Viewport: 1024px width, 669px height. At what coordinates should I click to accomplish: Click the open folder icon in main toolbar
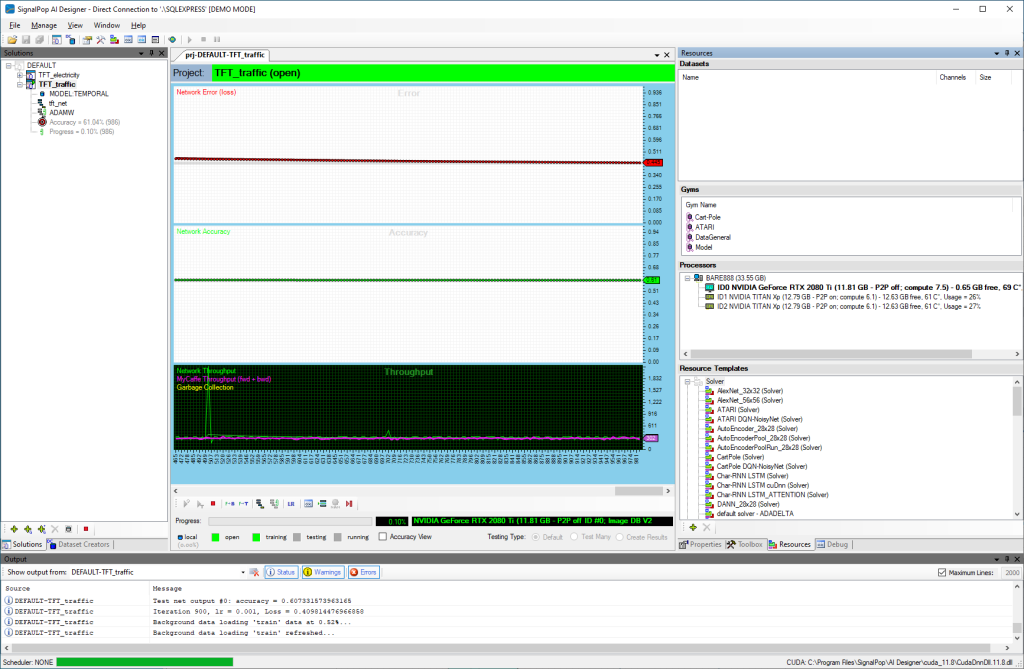click(x=12, y=39)
